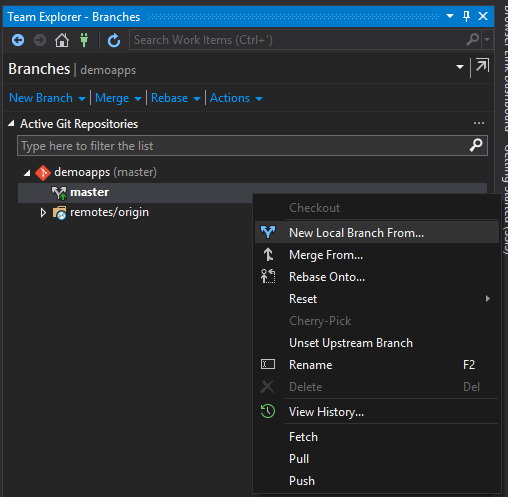Open the New Branch dropdown arrow
Screen dimensions: 508x497
[82, 99]
